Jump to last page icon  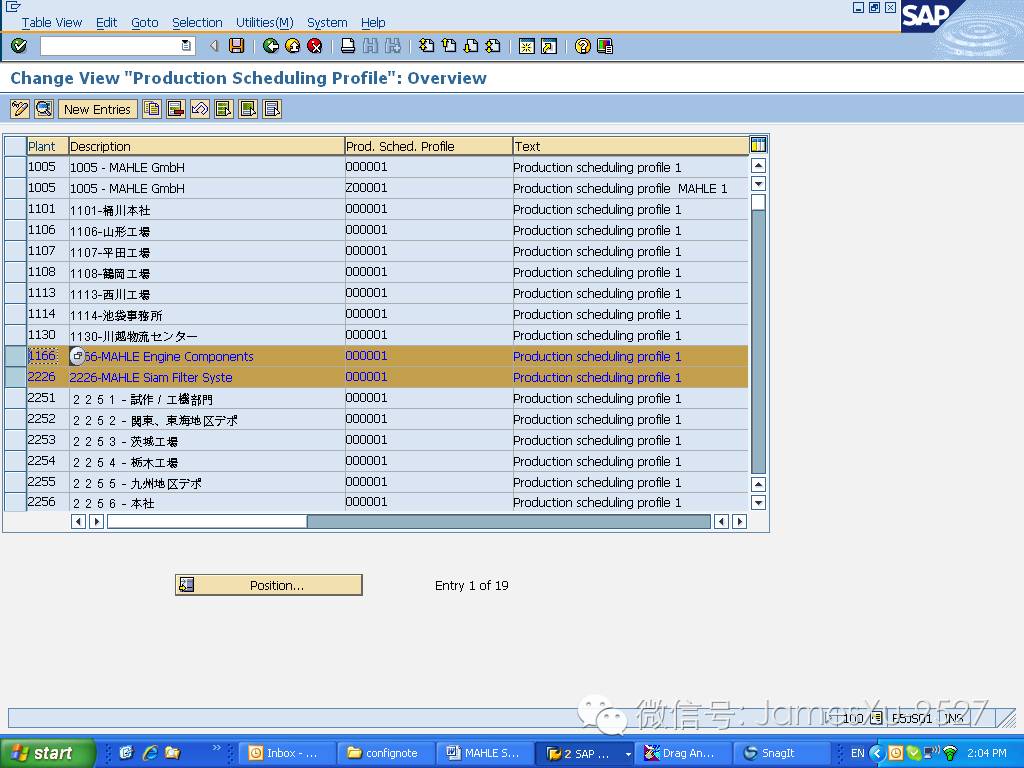tap(493, 46)
